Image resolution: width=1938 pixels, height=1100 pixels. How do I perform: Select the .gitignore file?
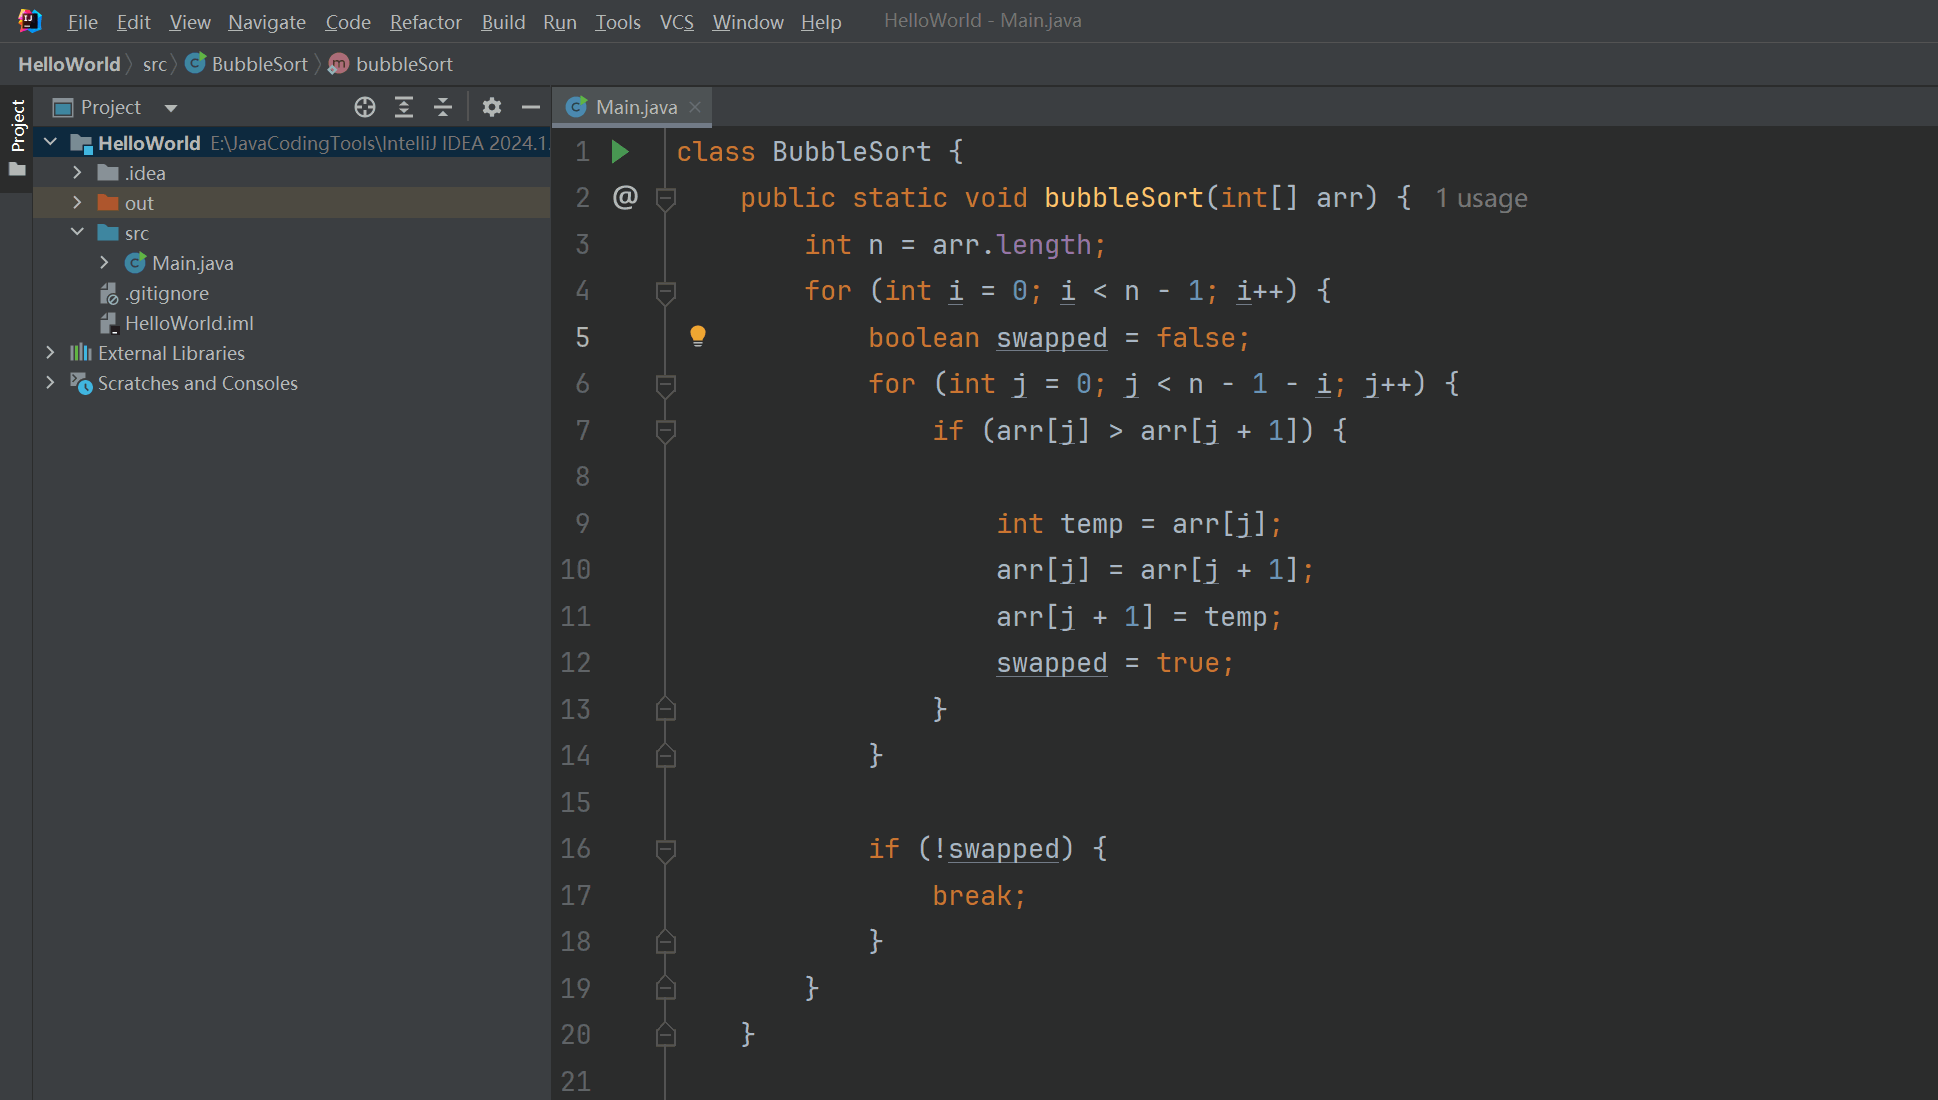tap(167, 293)
